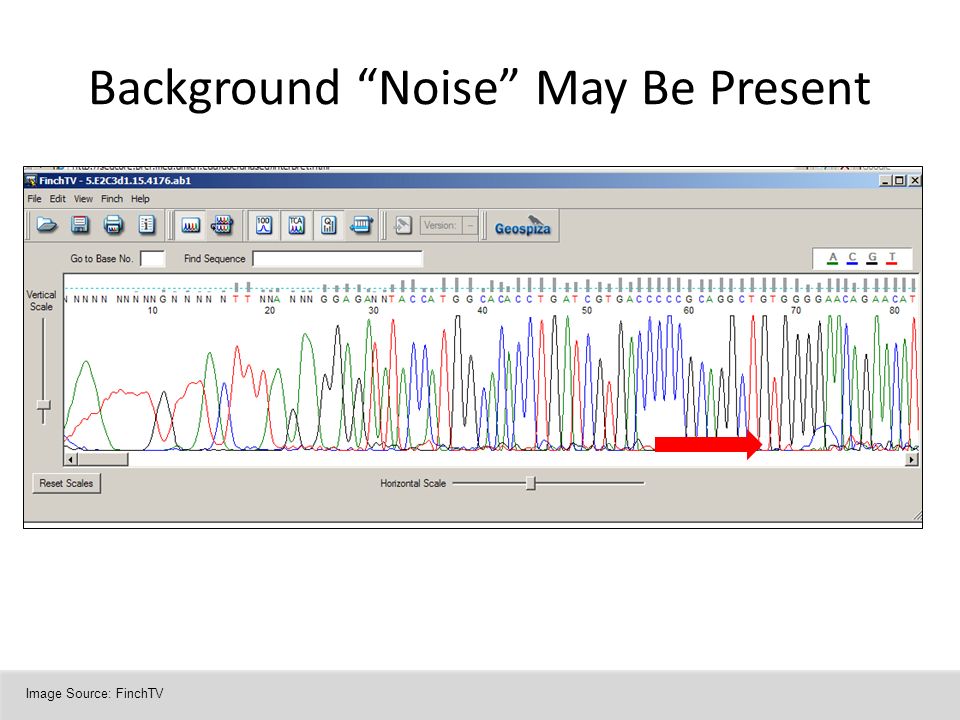Toggle base position numbers (100) display

point(264,225)
